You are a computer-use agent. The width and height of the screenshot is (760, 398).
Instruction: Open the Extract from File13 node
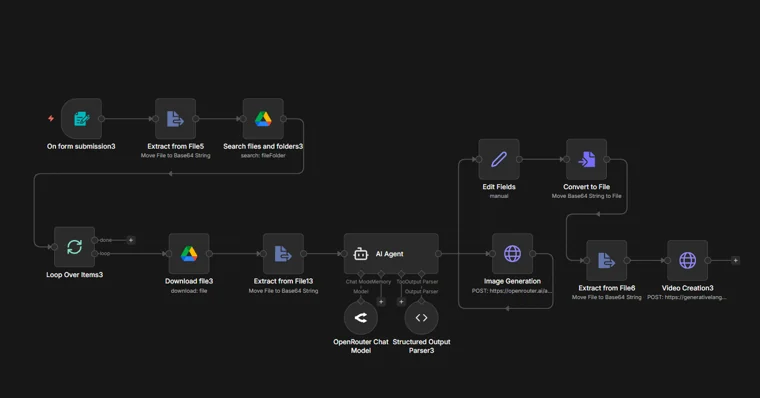(284, 254)
